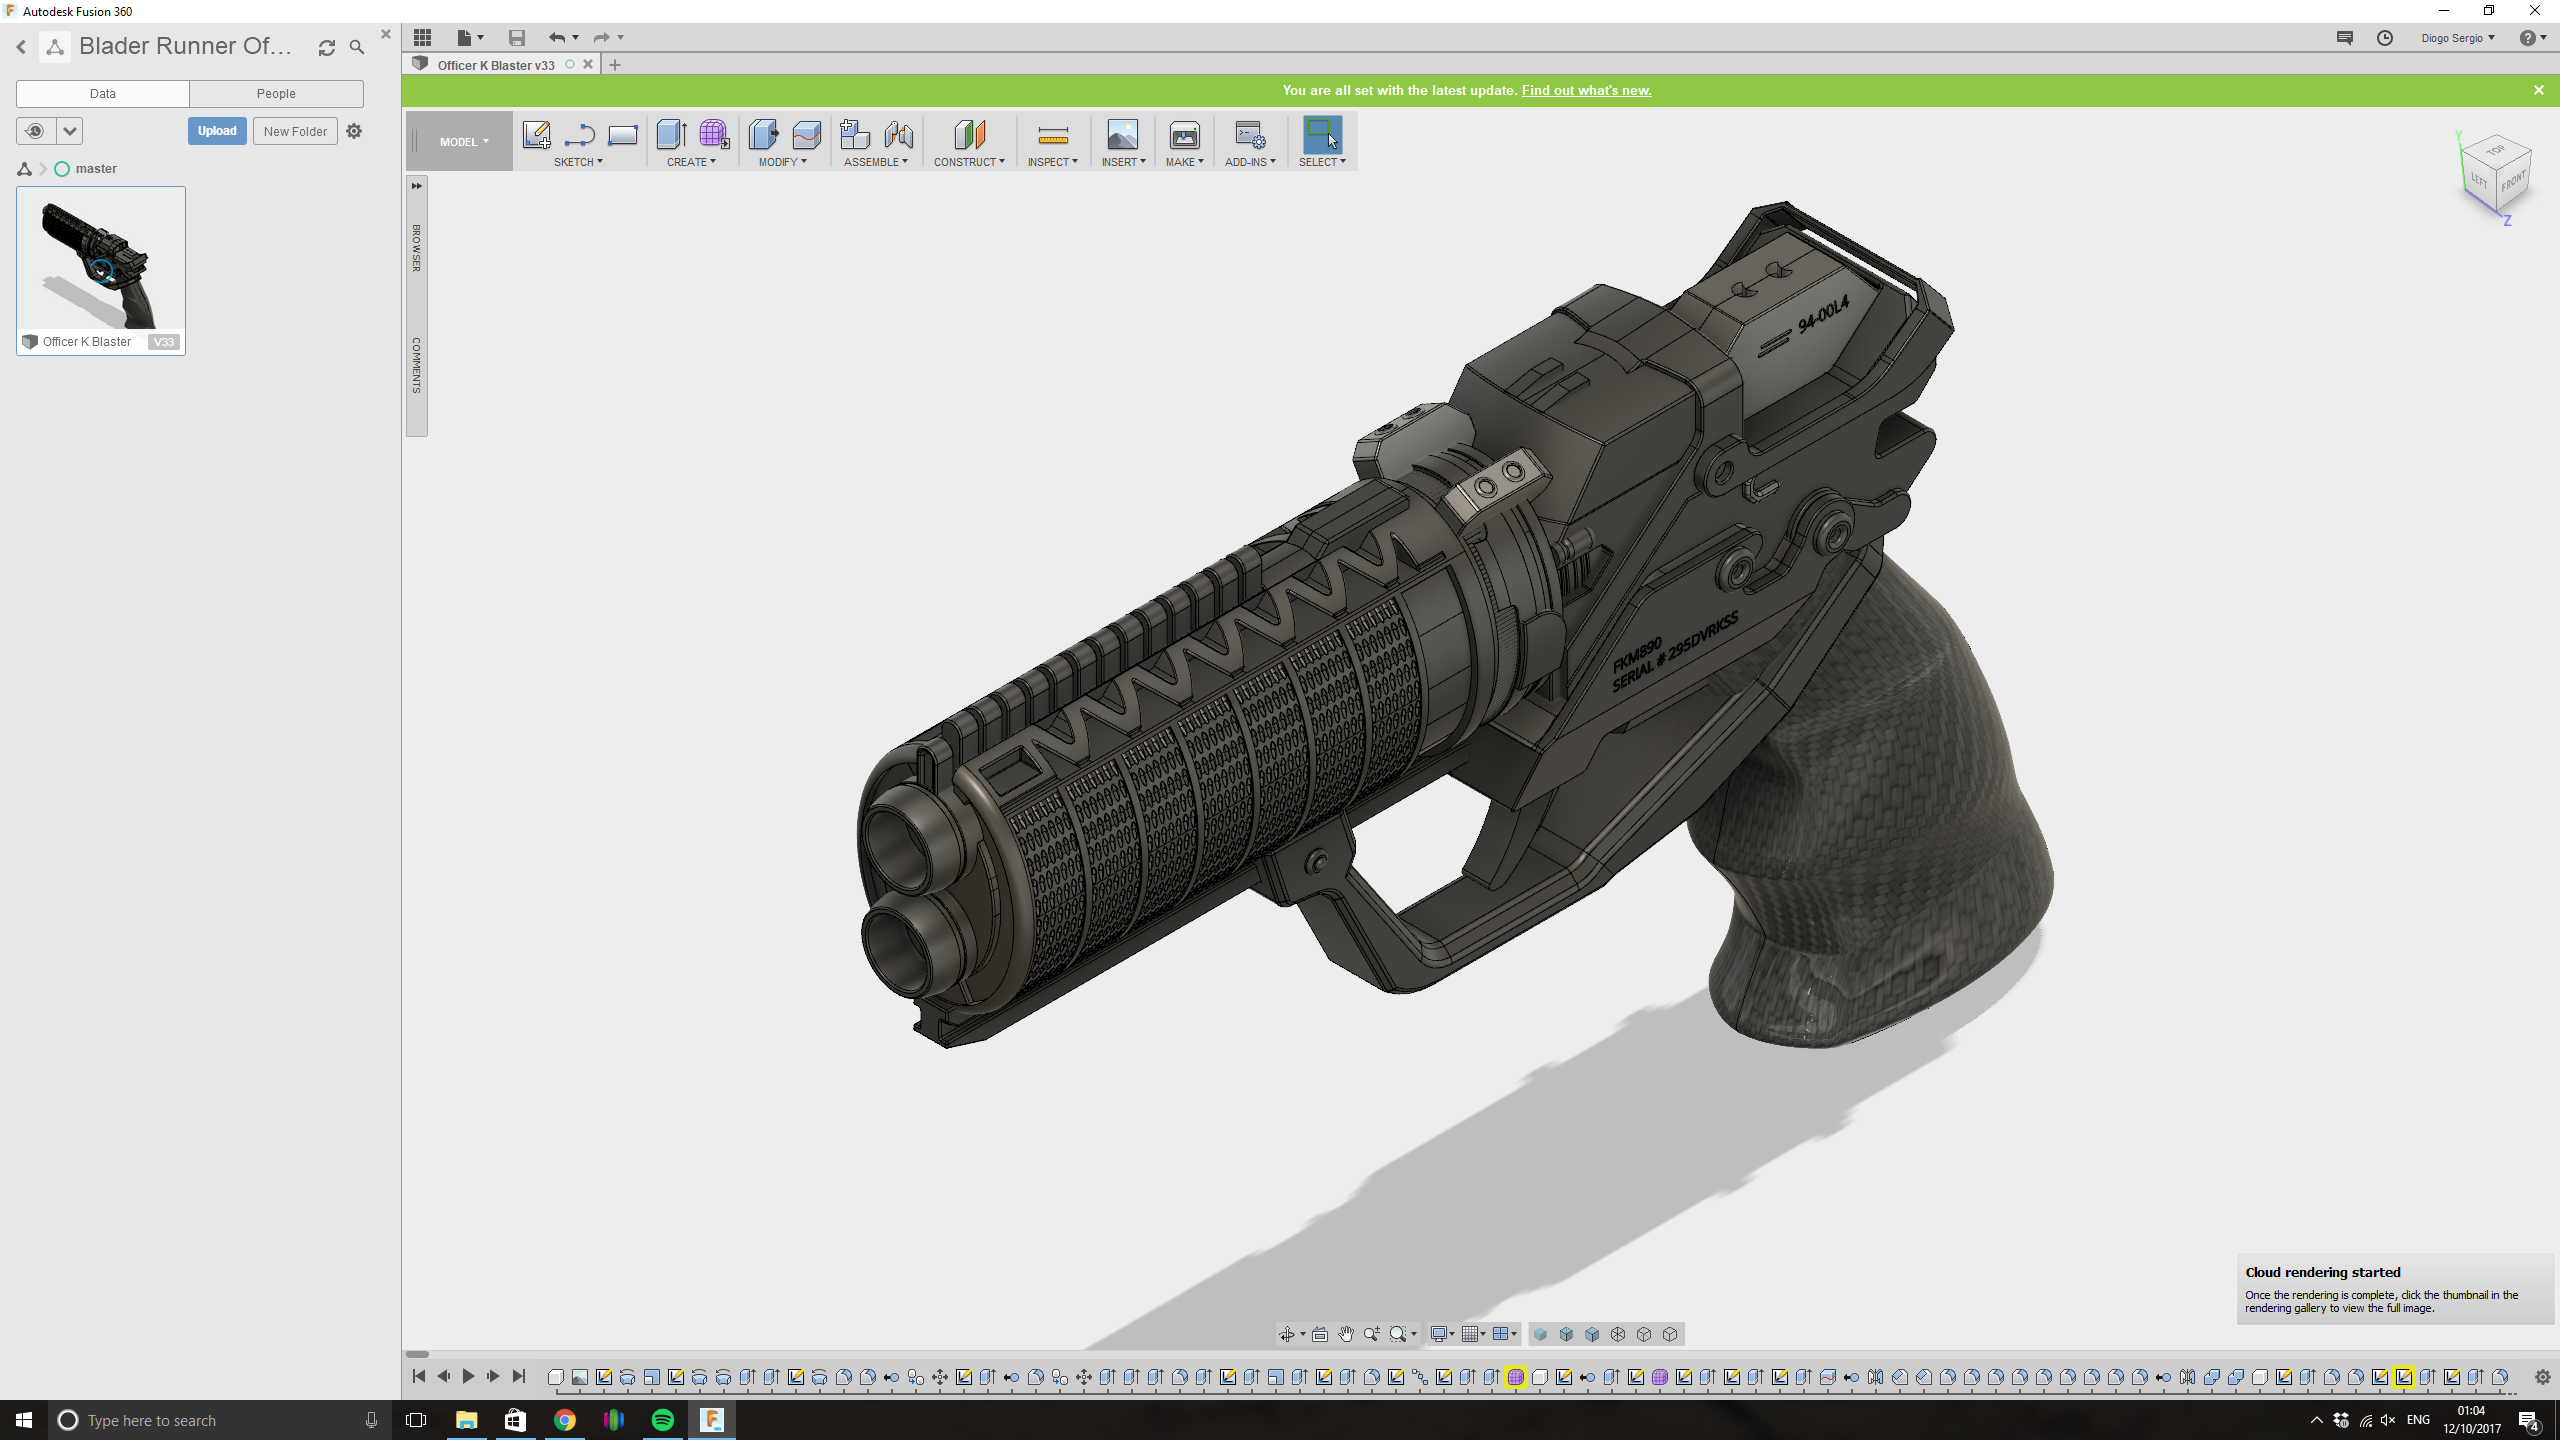Viewport: 2560px width, 1440px height.
Task: Activate the Select tool icon
Action: tap(1322, 135)
